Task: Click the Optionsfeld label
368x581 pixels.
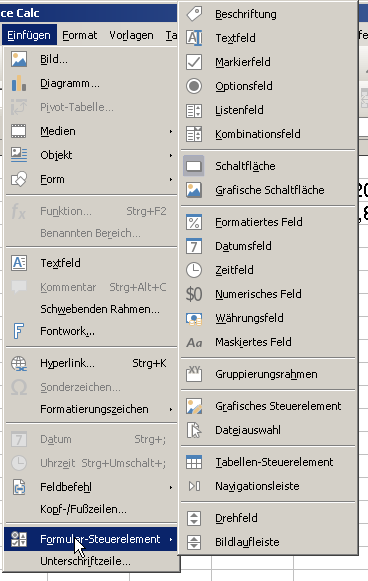Action: [244, 86]
